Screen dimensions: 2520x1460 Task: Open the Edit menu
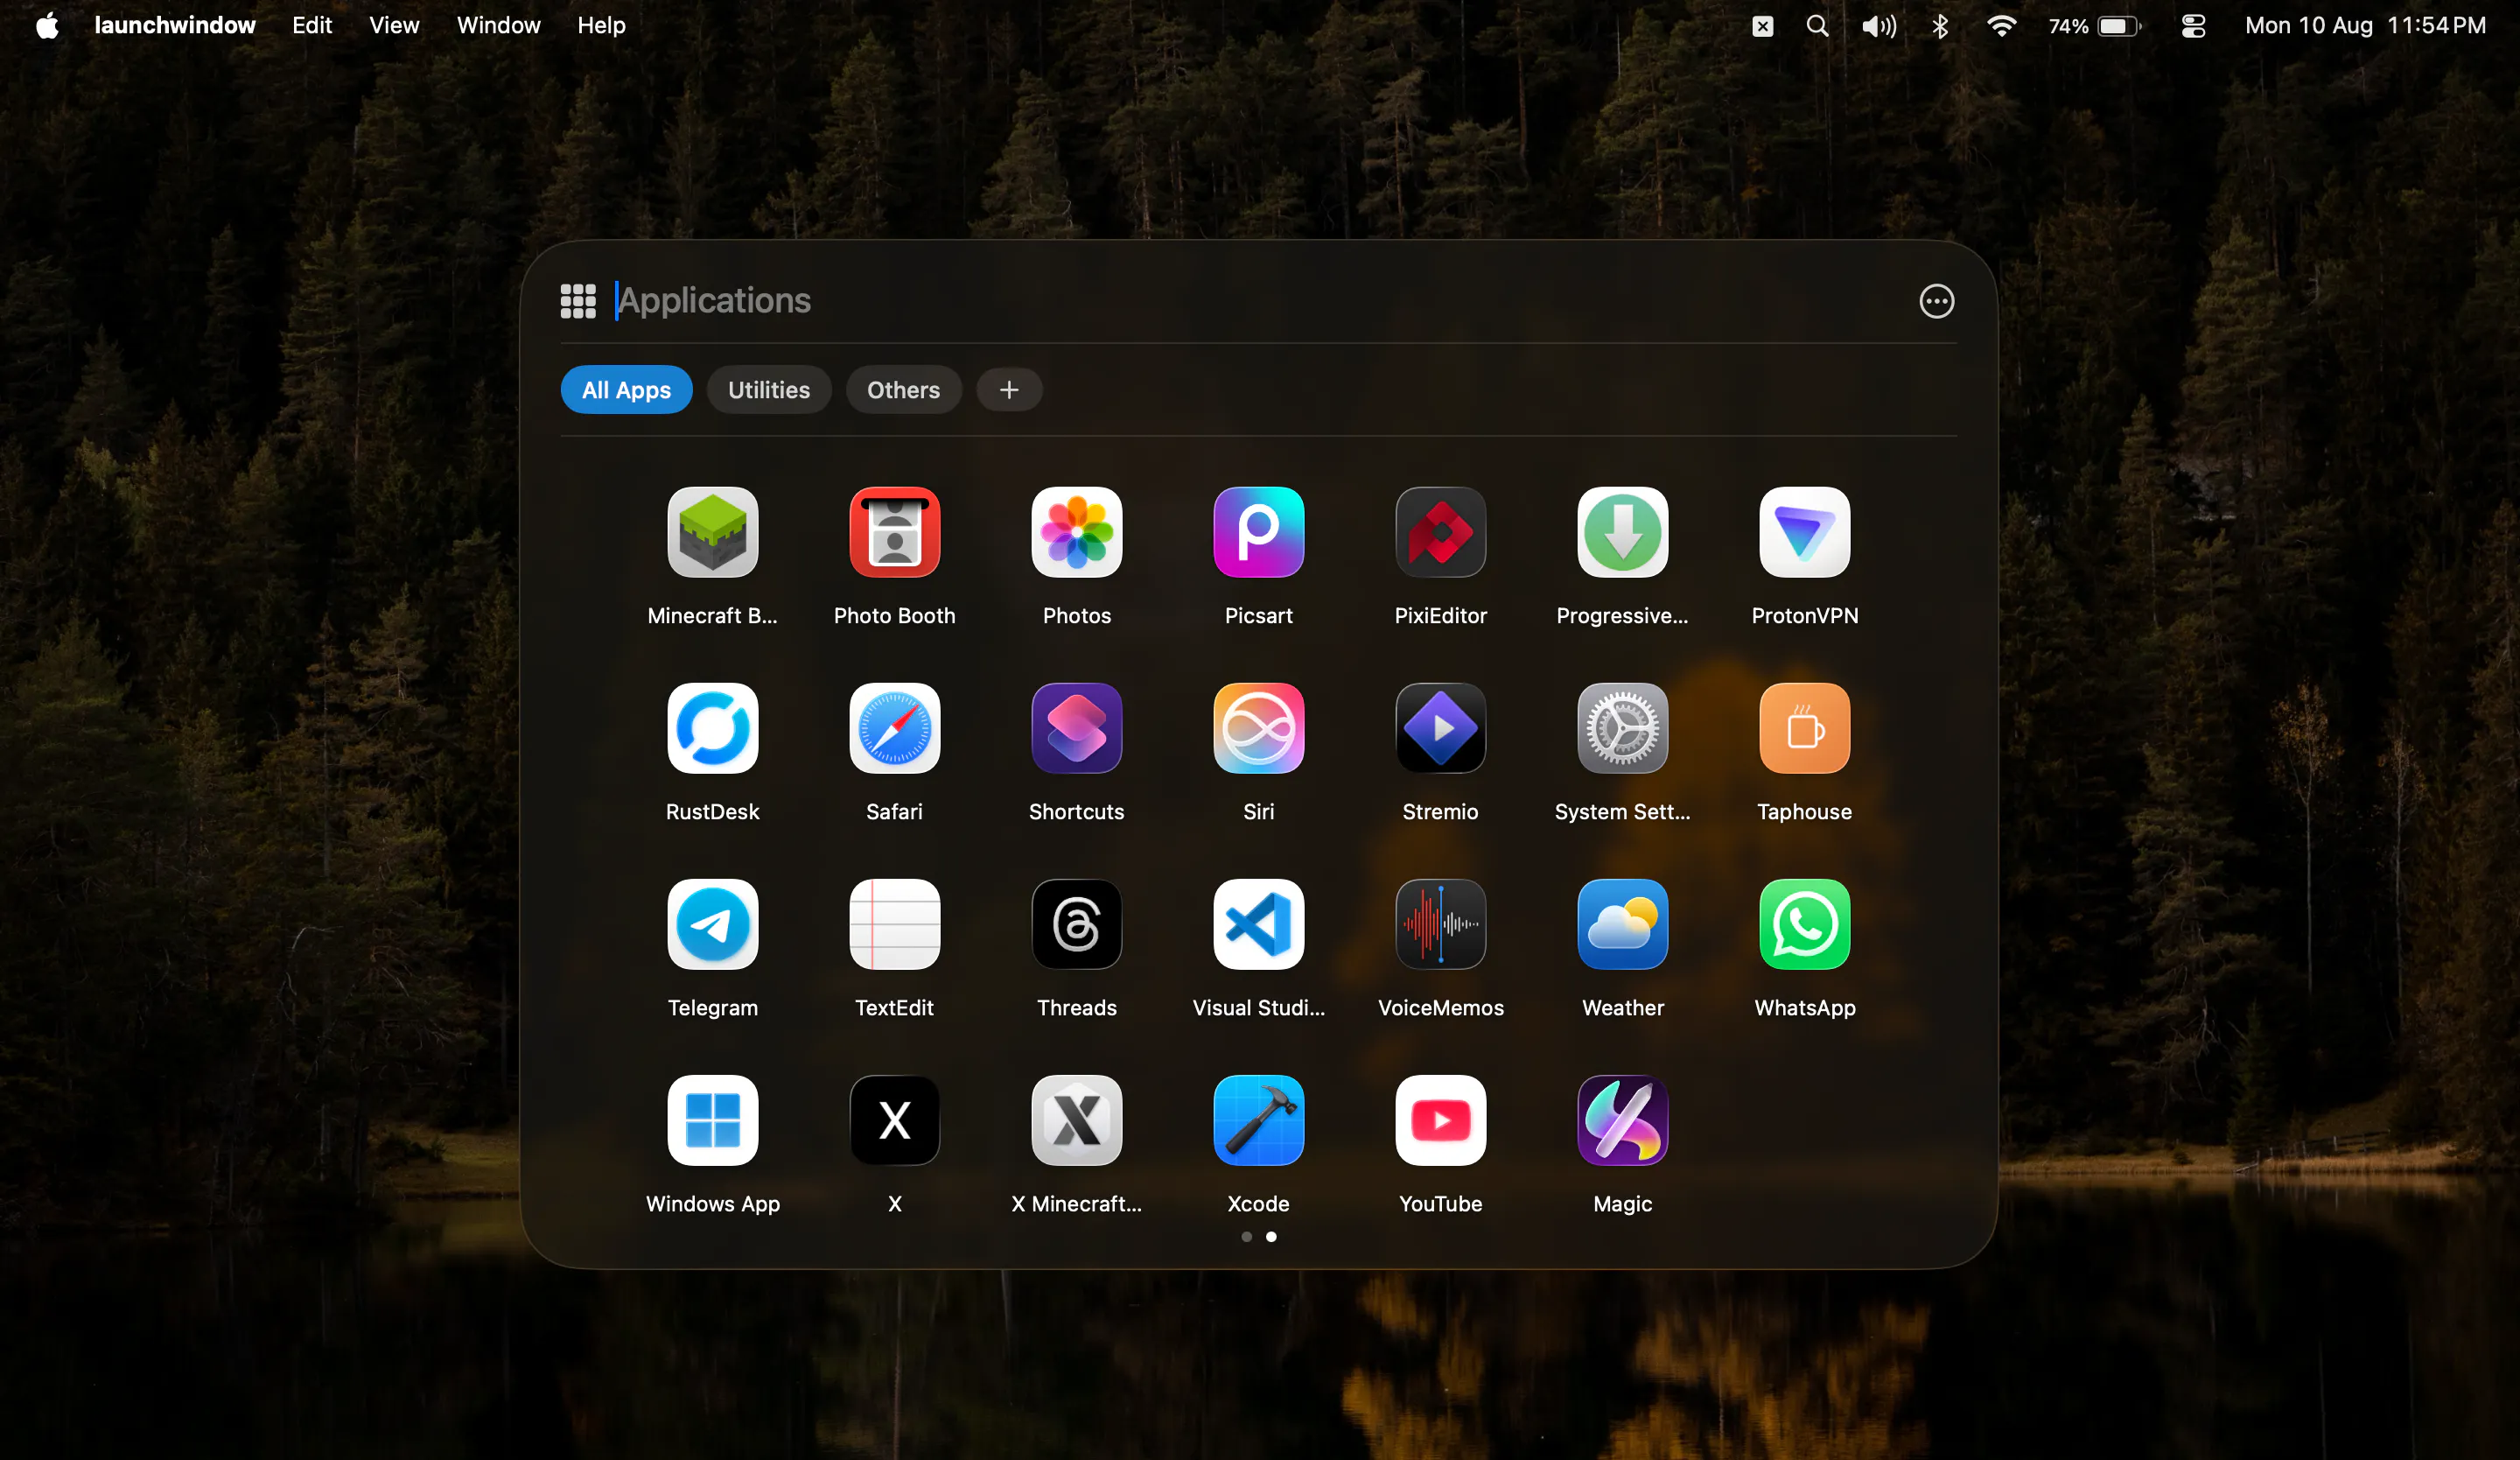click(x=312, y=25)
